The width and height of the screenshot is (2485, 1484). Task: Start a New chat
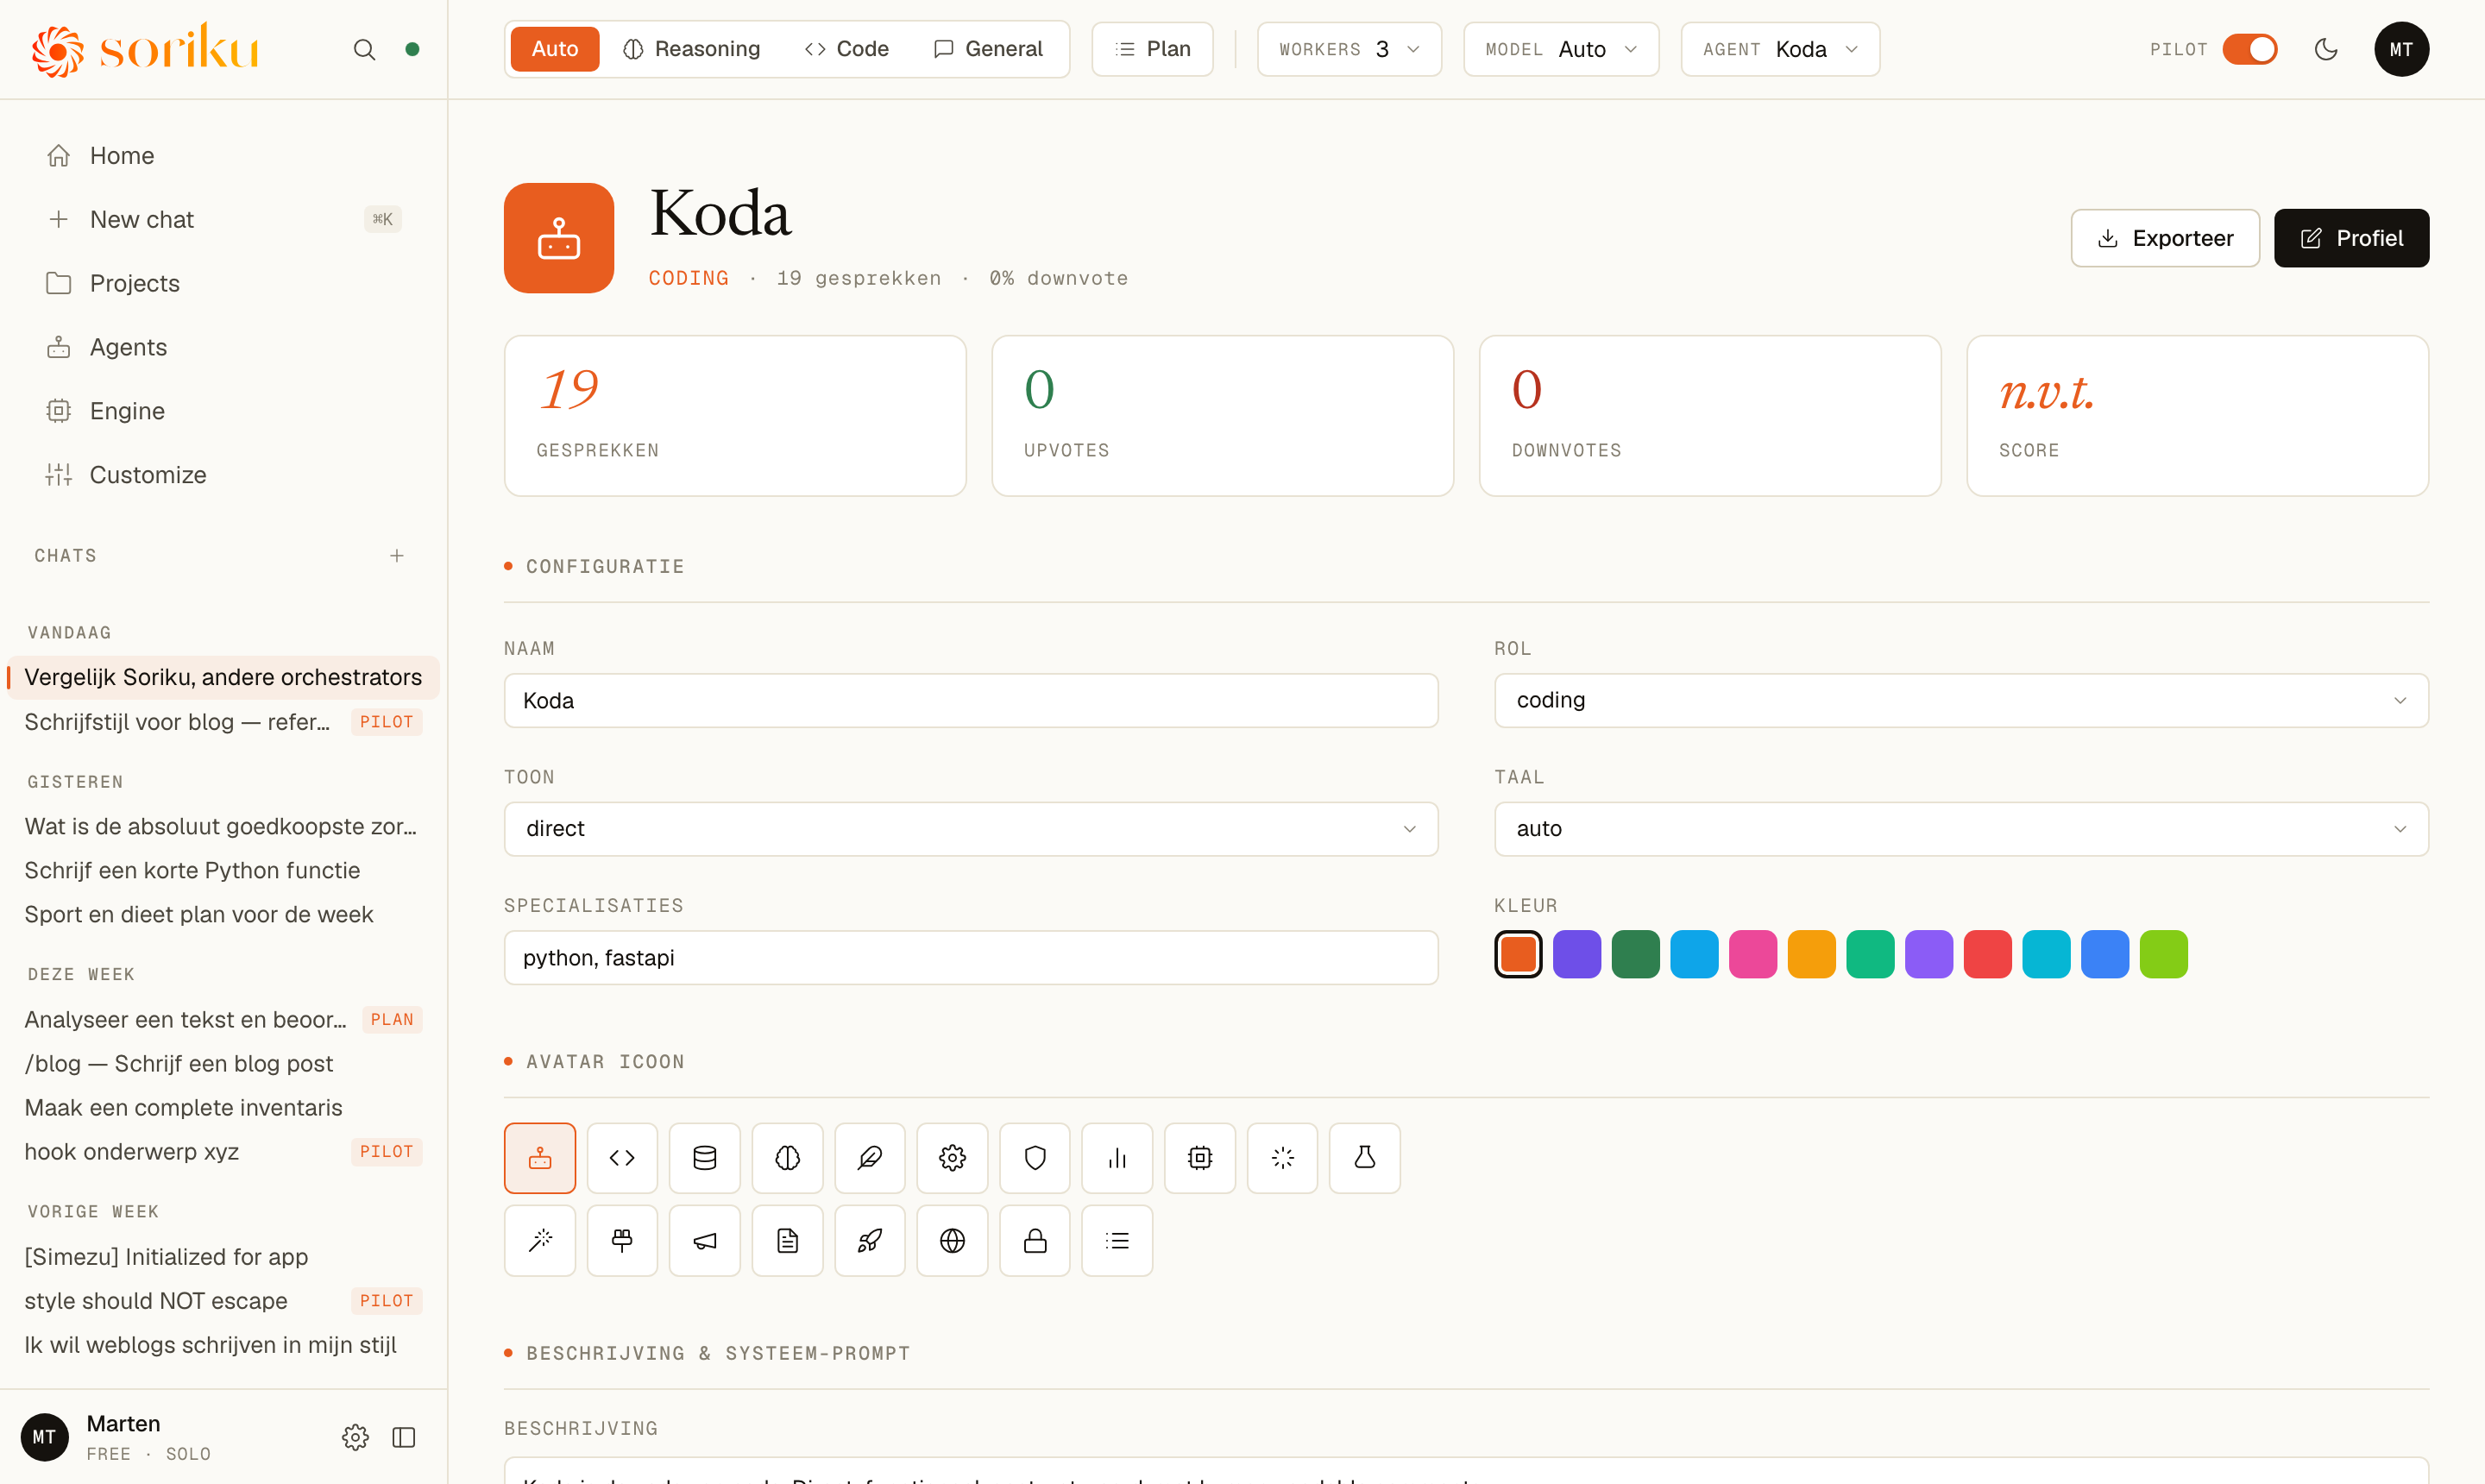[224, 220]
